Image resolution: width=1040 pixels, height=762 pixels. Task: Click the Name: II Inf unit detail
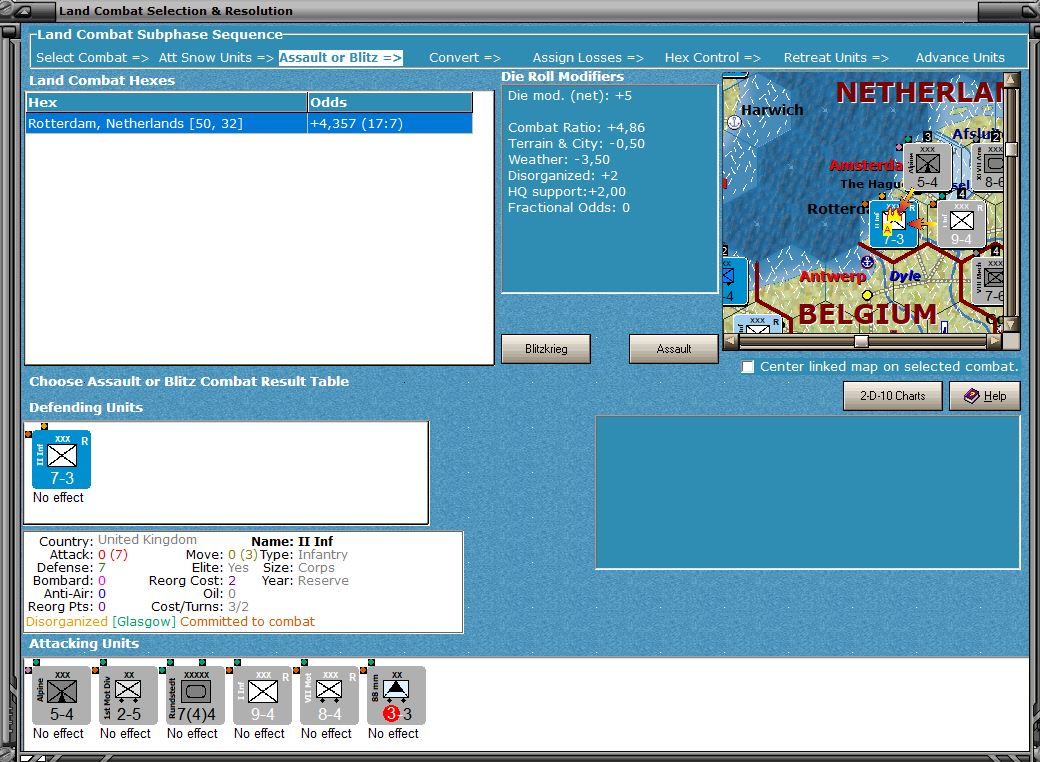[x=292, y=542]
